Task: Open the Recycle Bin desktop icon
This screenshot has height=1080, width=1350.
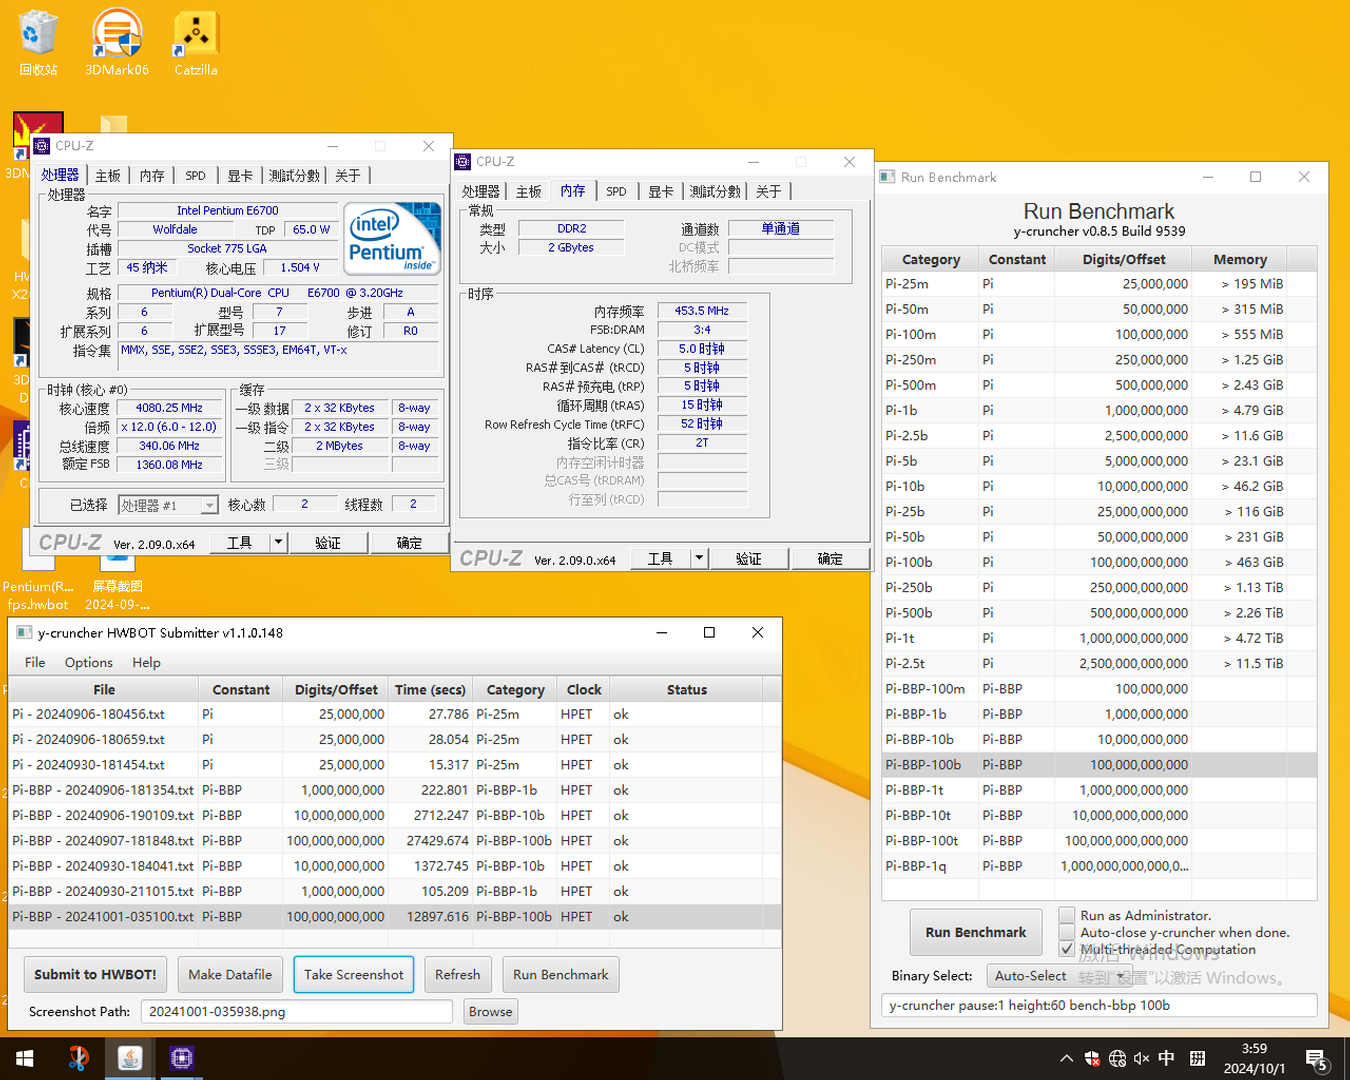Action: [38, 41]
